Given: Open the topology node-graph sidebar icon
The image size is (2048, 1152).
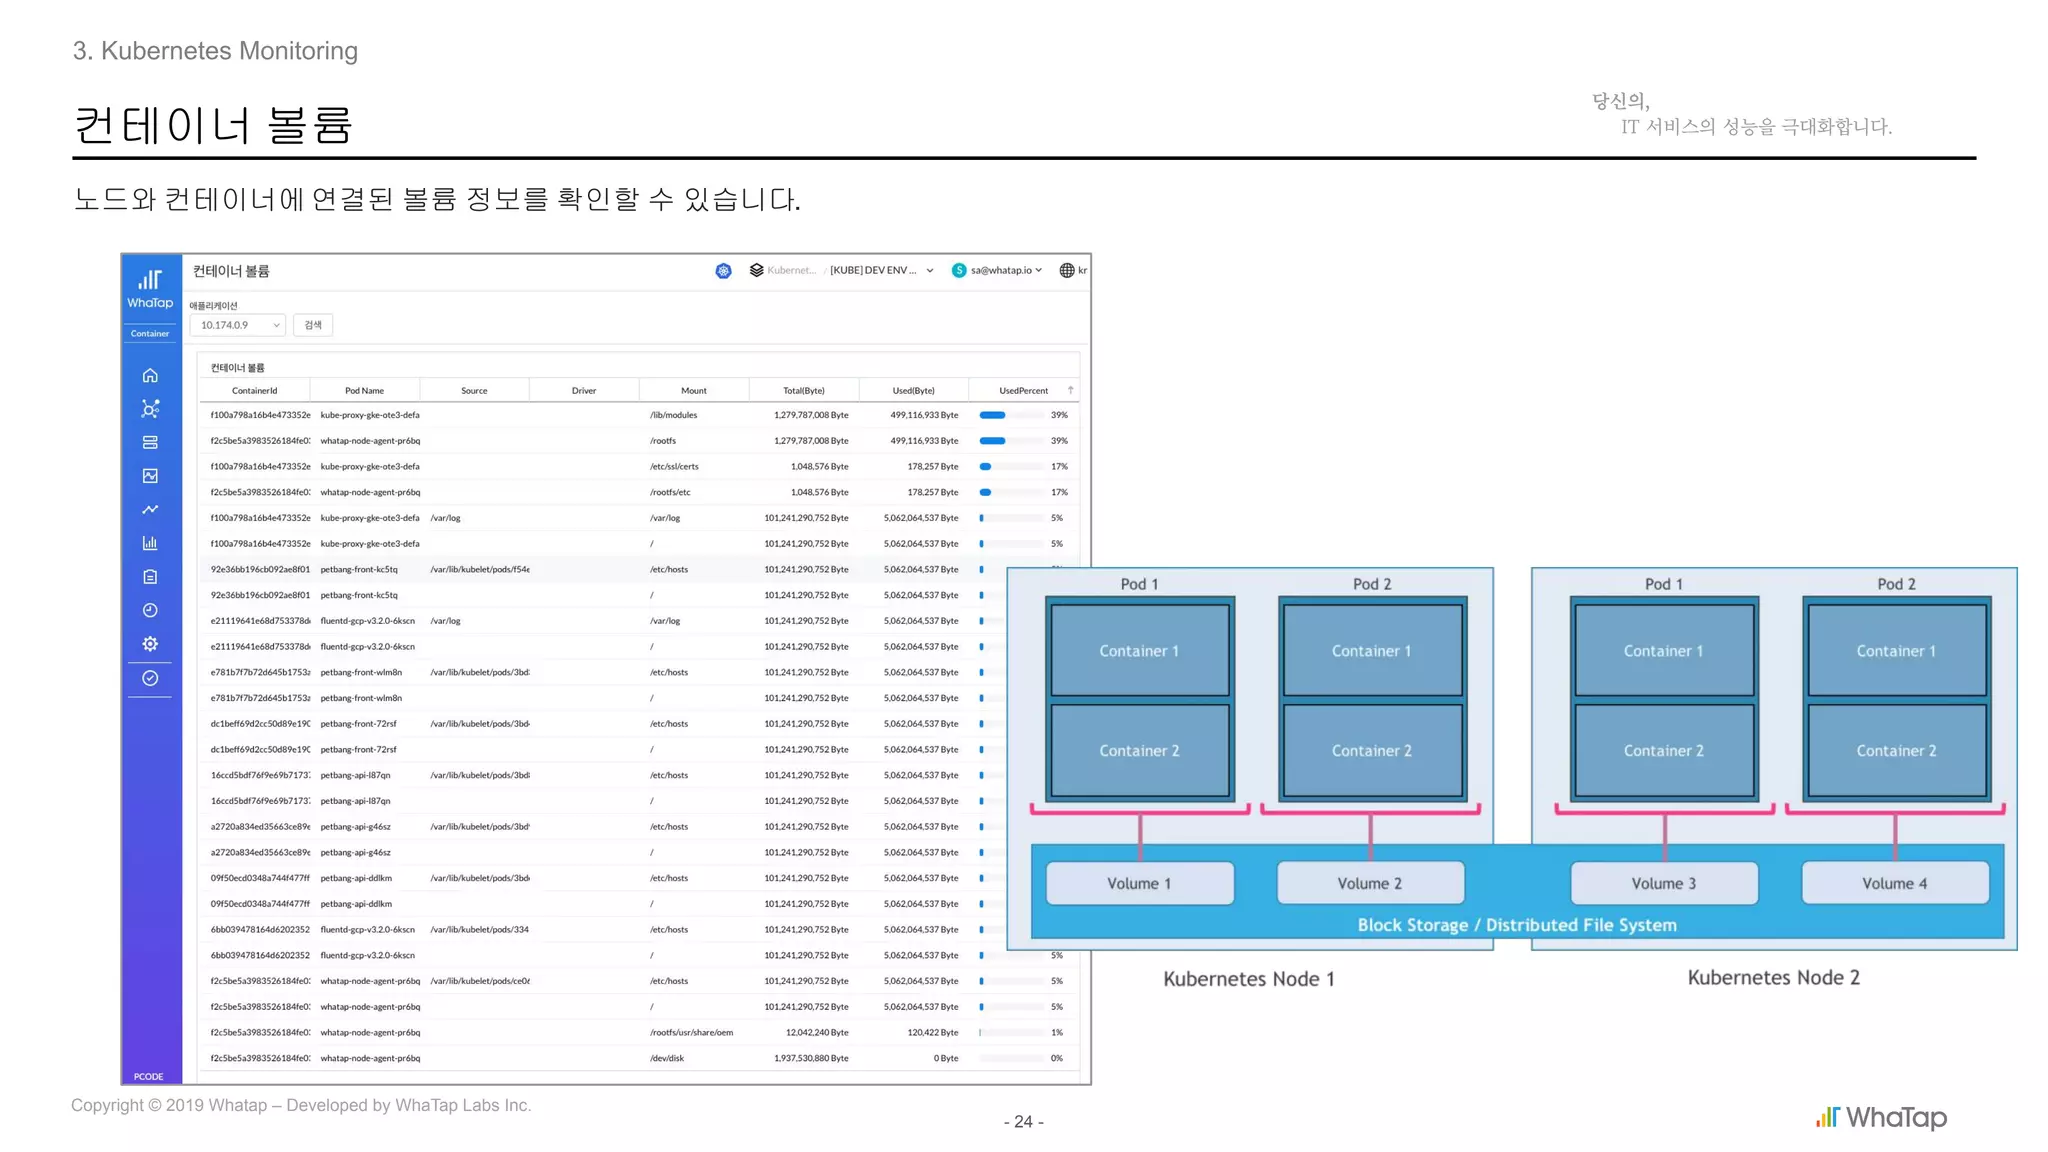Looking at the screenshot, I should pos(150,409).
